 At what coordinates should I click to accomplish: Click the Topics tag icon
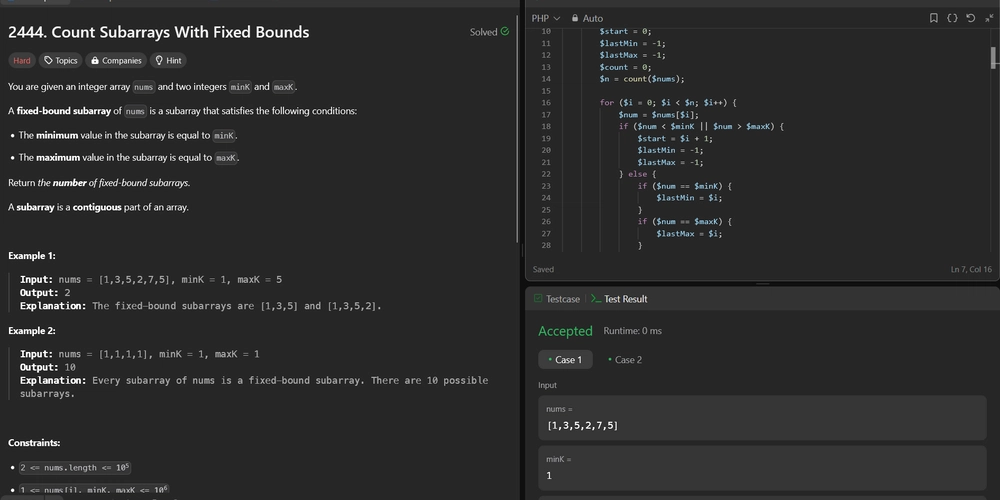point(48,61)
